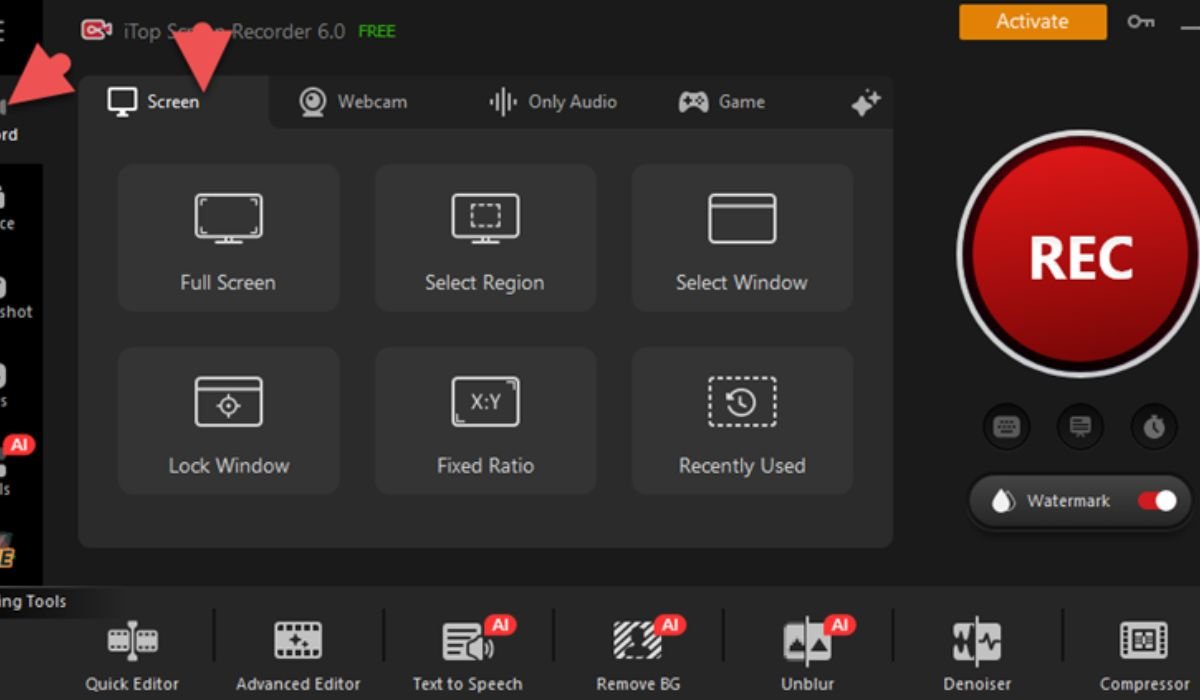Image resolution: width=1200 pixels, height=700 pixels.
Task: Launch the Unblur AI tool
Action: (808, 655)
